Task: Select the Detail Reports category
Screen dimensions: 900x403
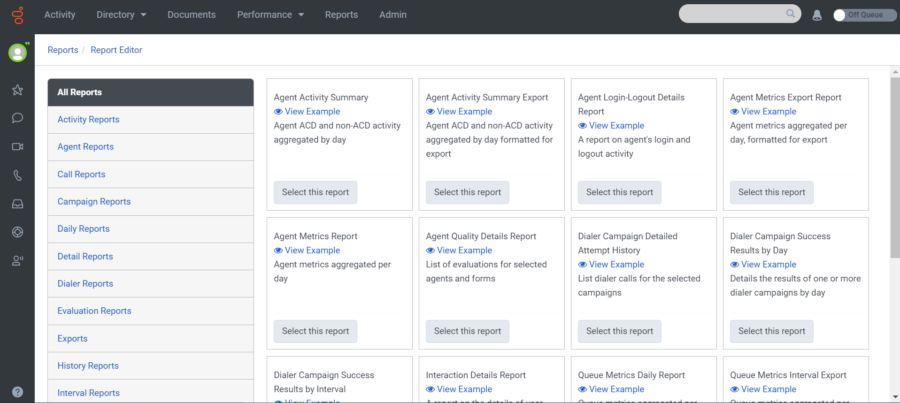Action: (150, 257)
